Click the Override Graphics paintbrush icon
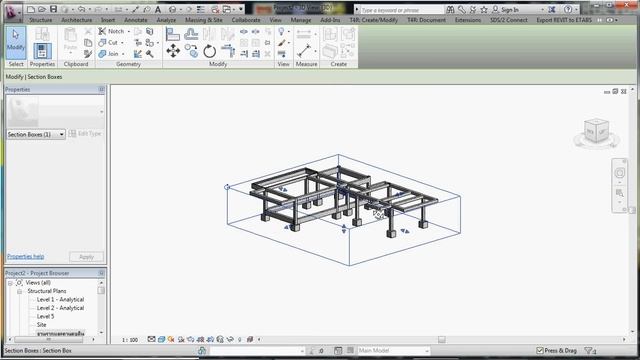640x360 pixels. (x=282, y=42)
